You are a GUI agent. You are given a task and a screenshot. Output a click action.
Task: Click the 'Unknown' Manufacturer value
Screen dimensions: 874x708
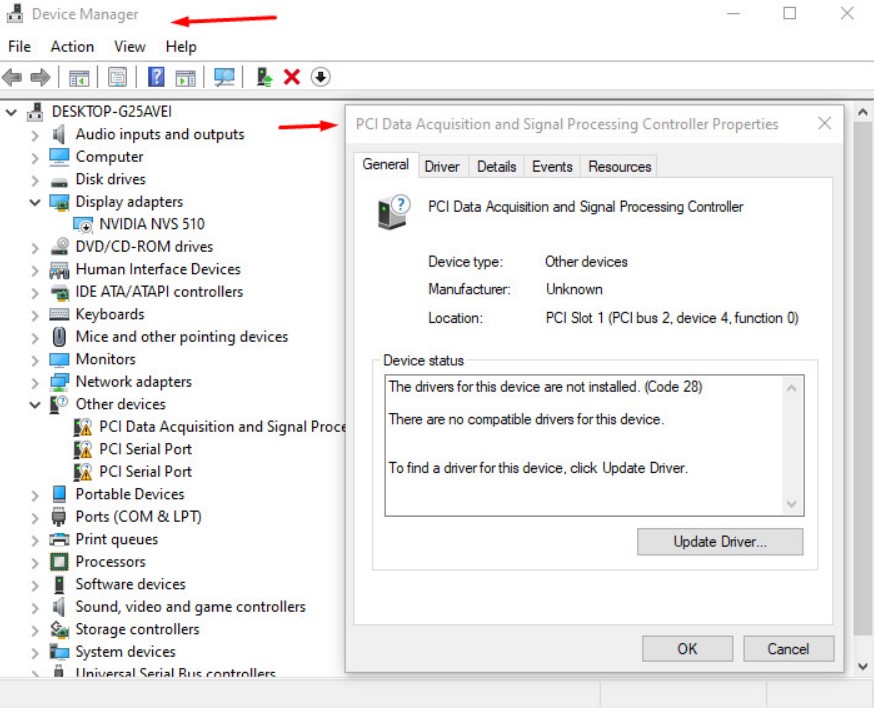coord(574,289)
